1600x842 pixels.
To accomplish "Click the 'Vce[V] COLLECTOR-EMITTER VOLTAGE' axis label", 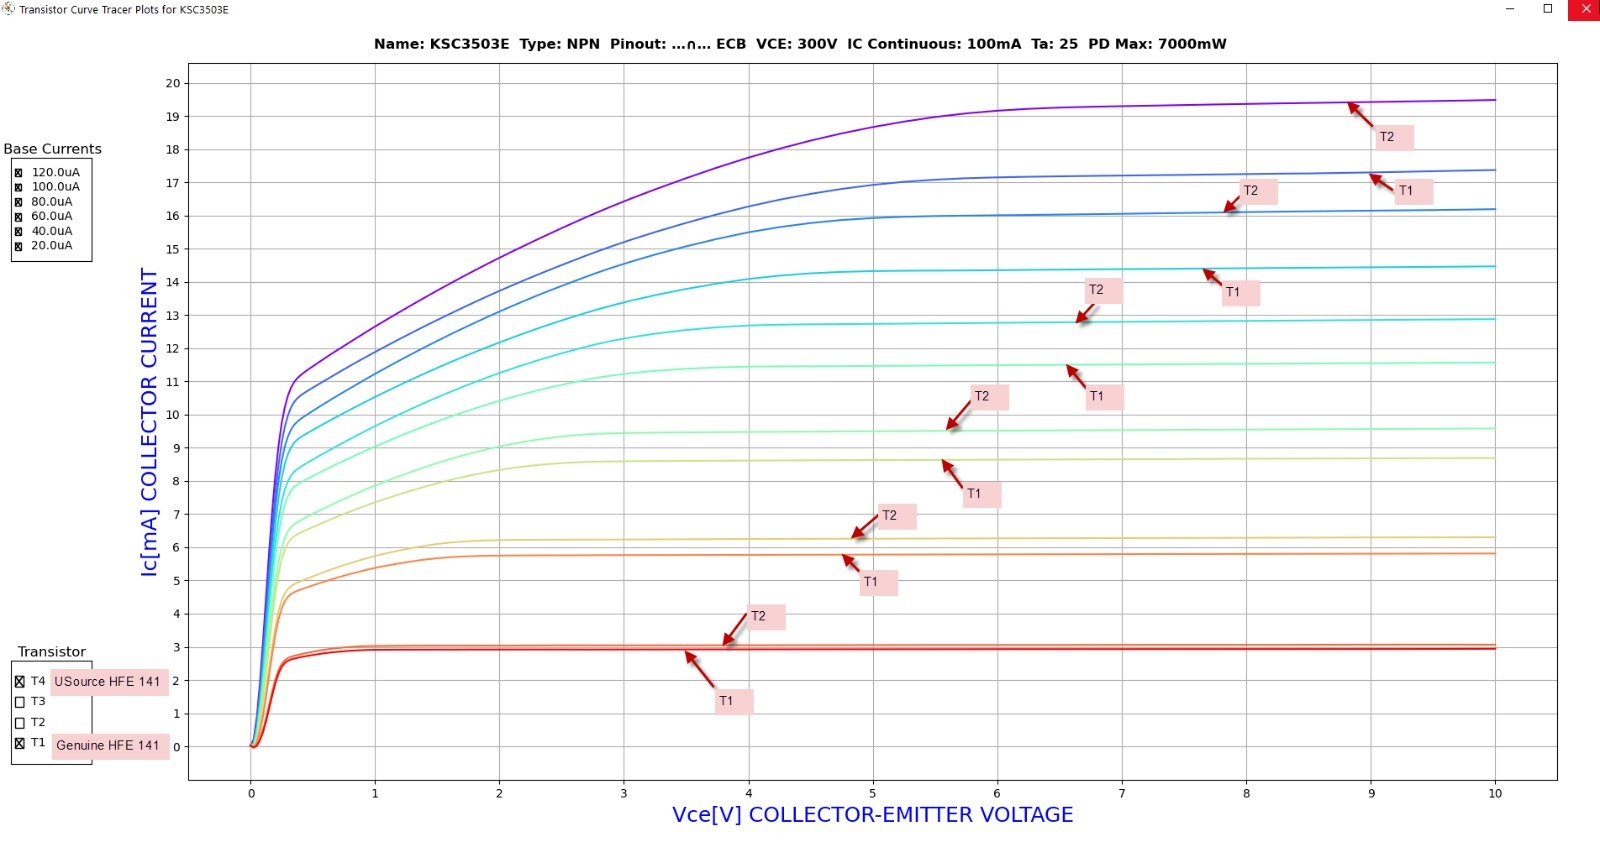I will (873, 815).
